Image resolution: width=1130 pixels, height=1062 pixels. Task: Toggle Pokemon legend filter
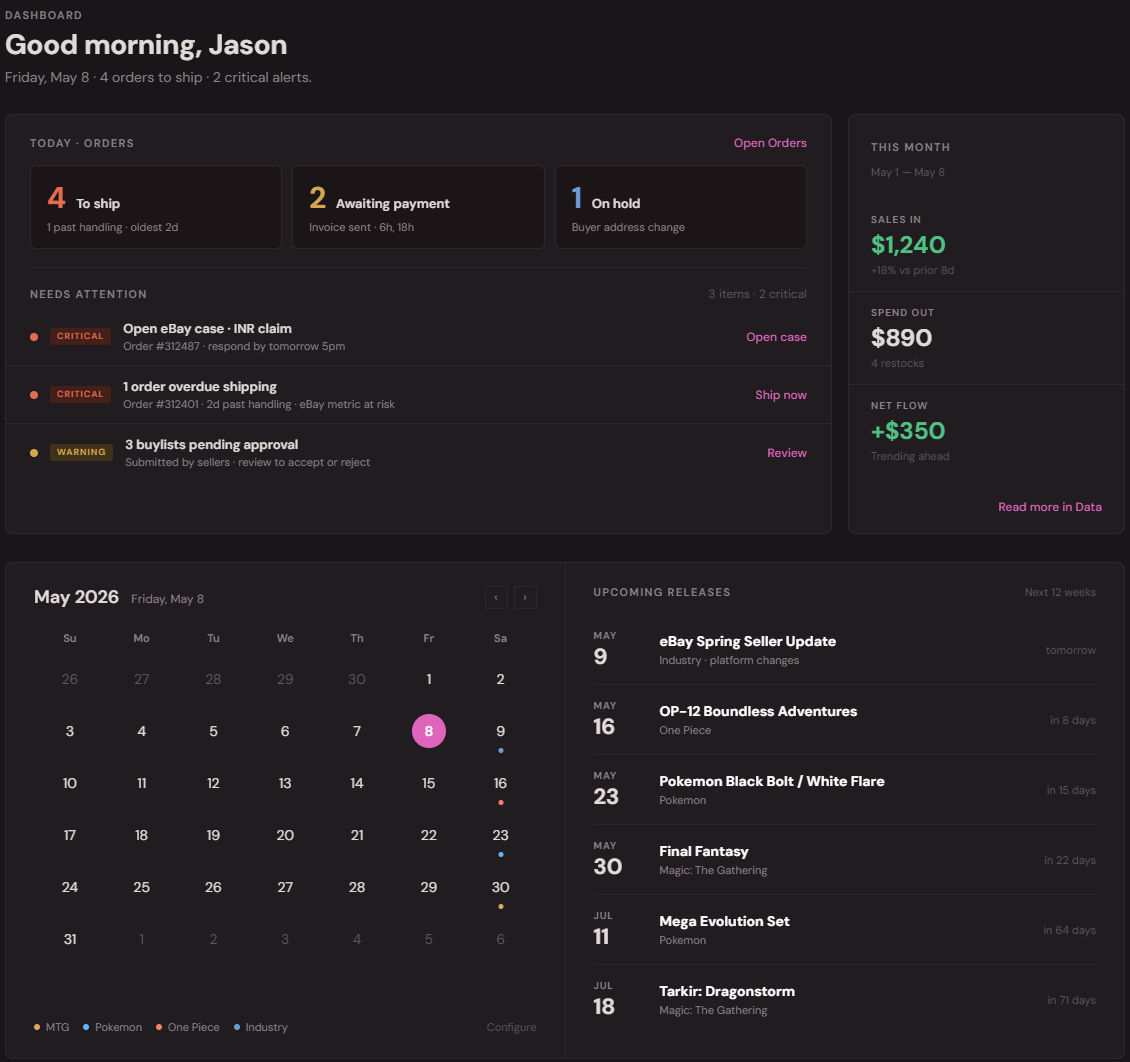pos(112,1027)
